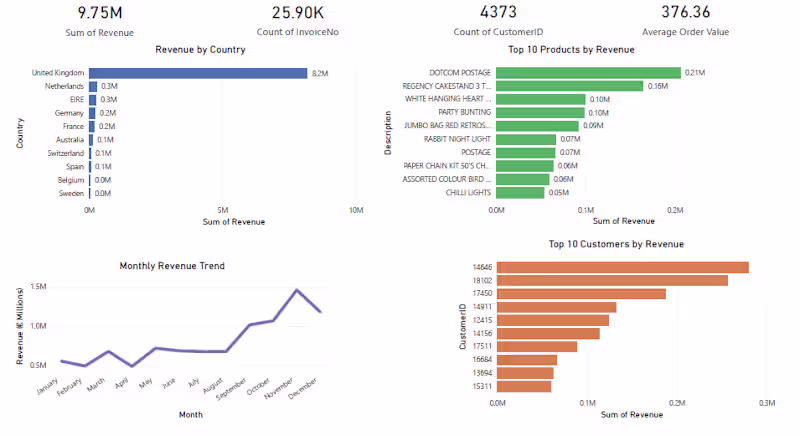The image size is (800, 436).
Task: Click the Top 10 Products by Revenue title
Action: [571, 49]
